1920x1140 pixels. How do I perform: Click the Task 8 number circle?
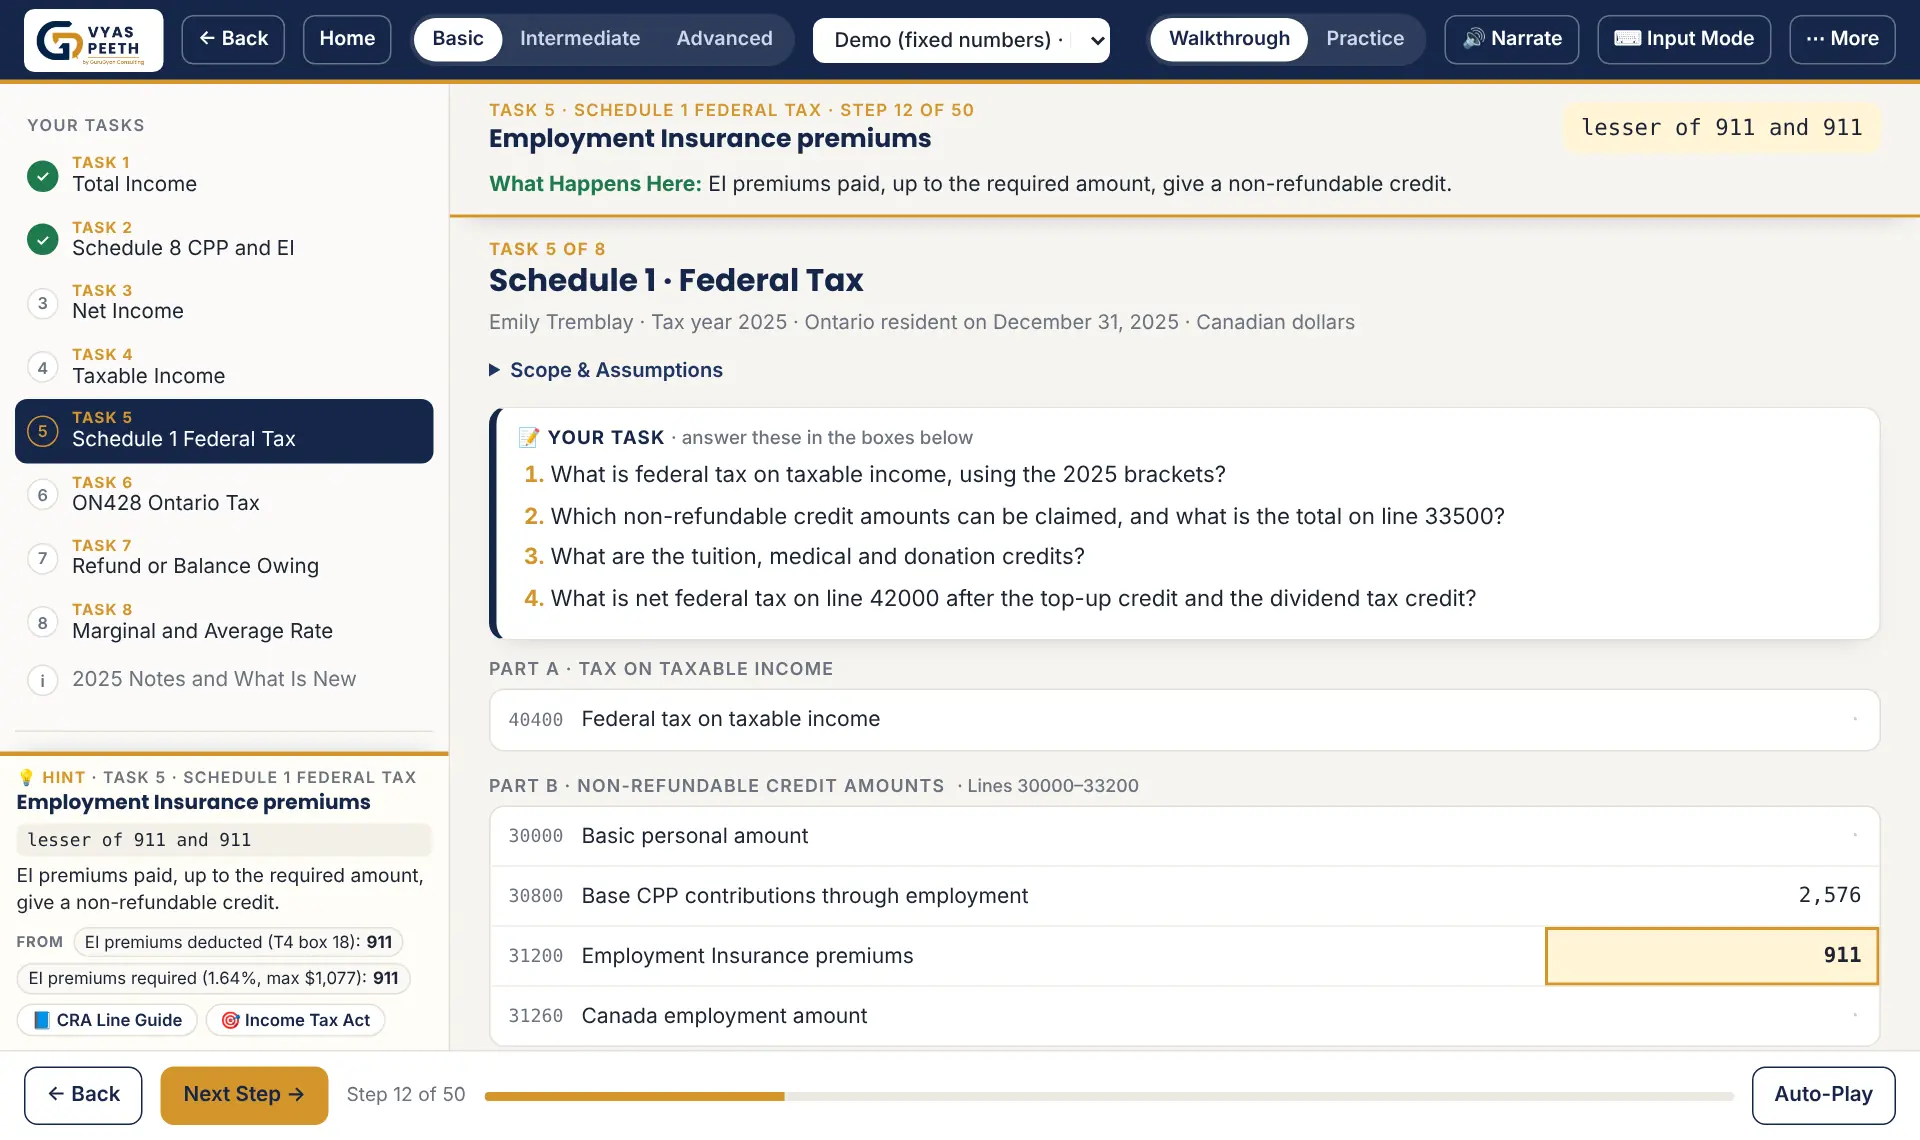point(42,623)
